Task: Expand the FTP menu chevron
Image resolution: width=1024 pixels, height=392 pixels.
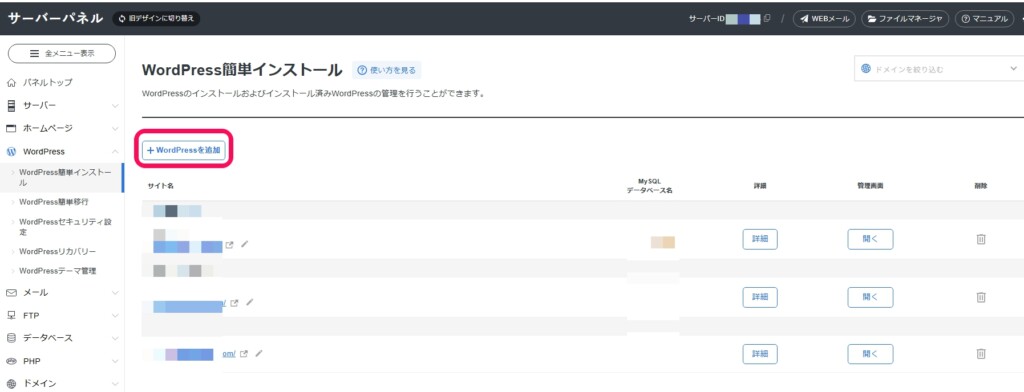Action: pos(115,316)
